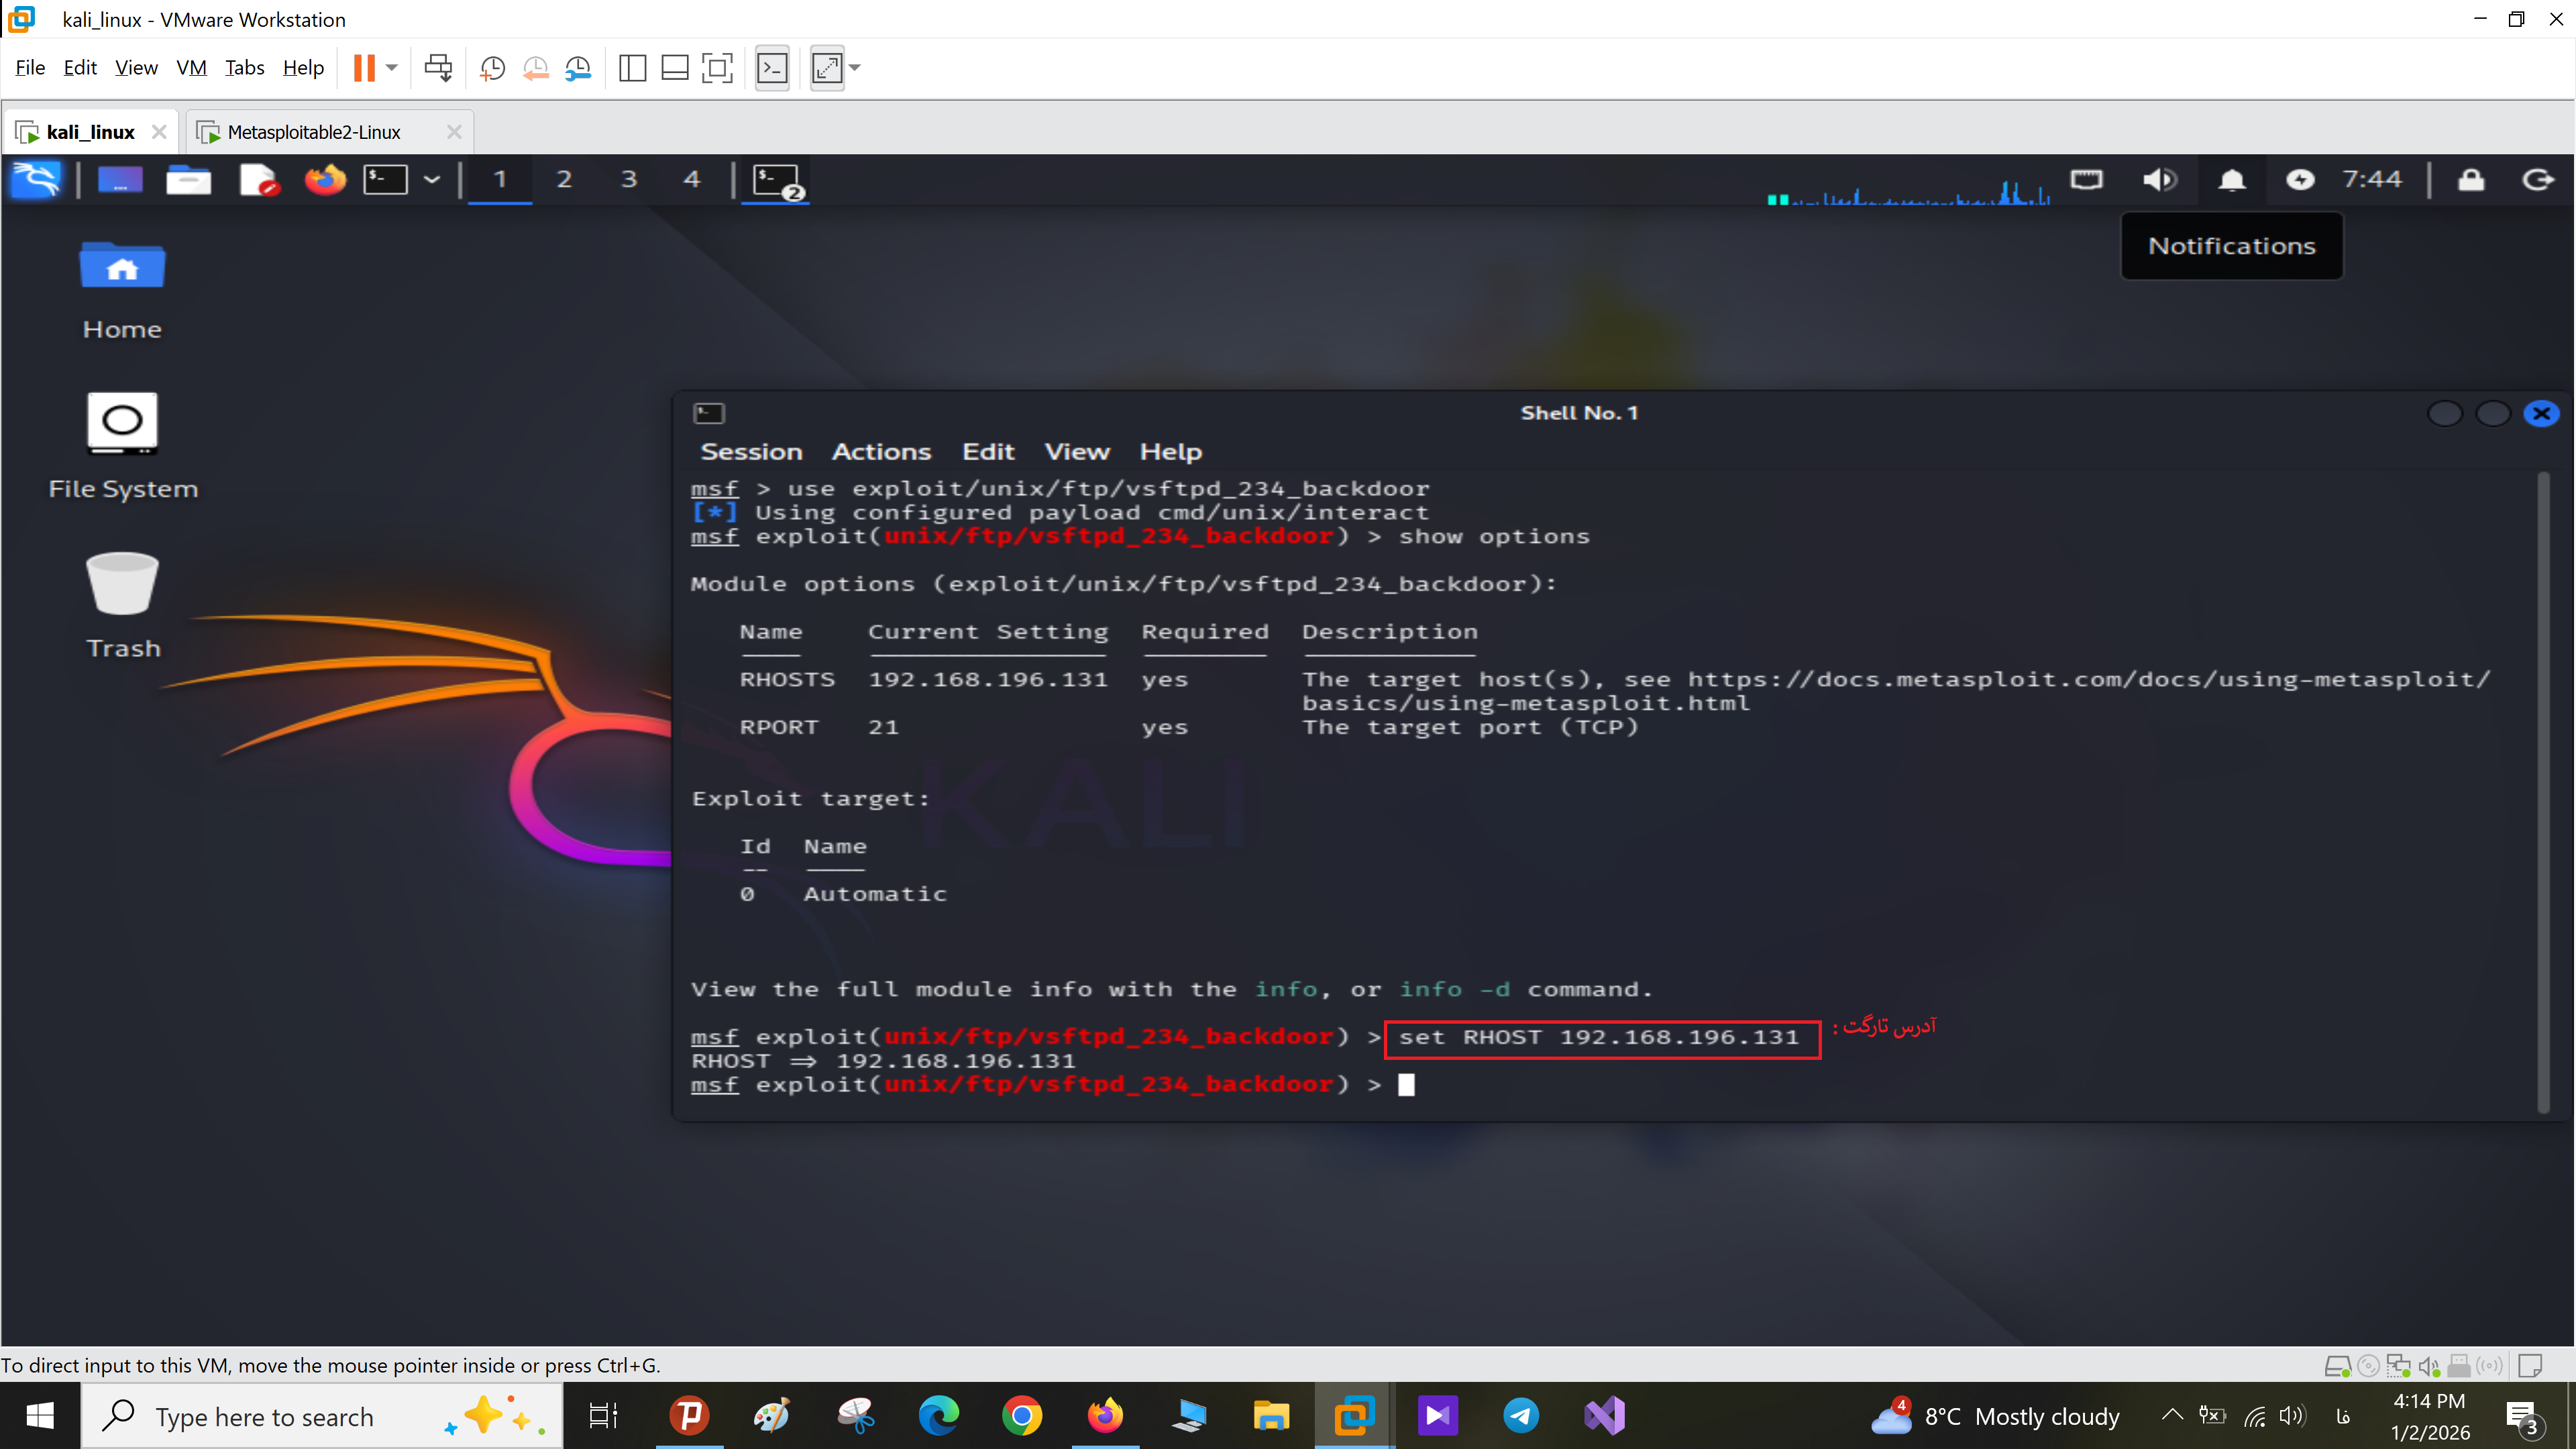Expand the stretch guest dropdown arrow
Viewport: 2576px width, 1449px height.
pos(856,68)
